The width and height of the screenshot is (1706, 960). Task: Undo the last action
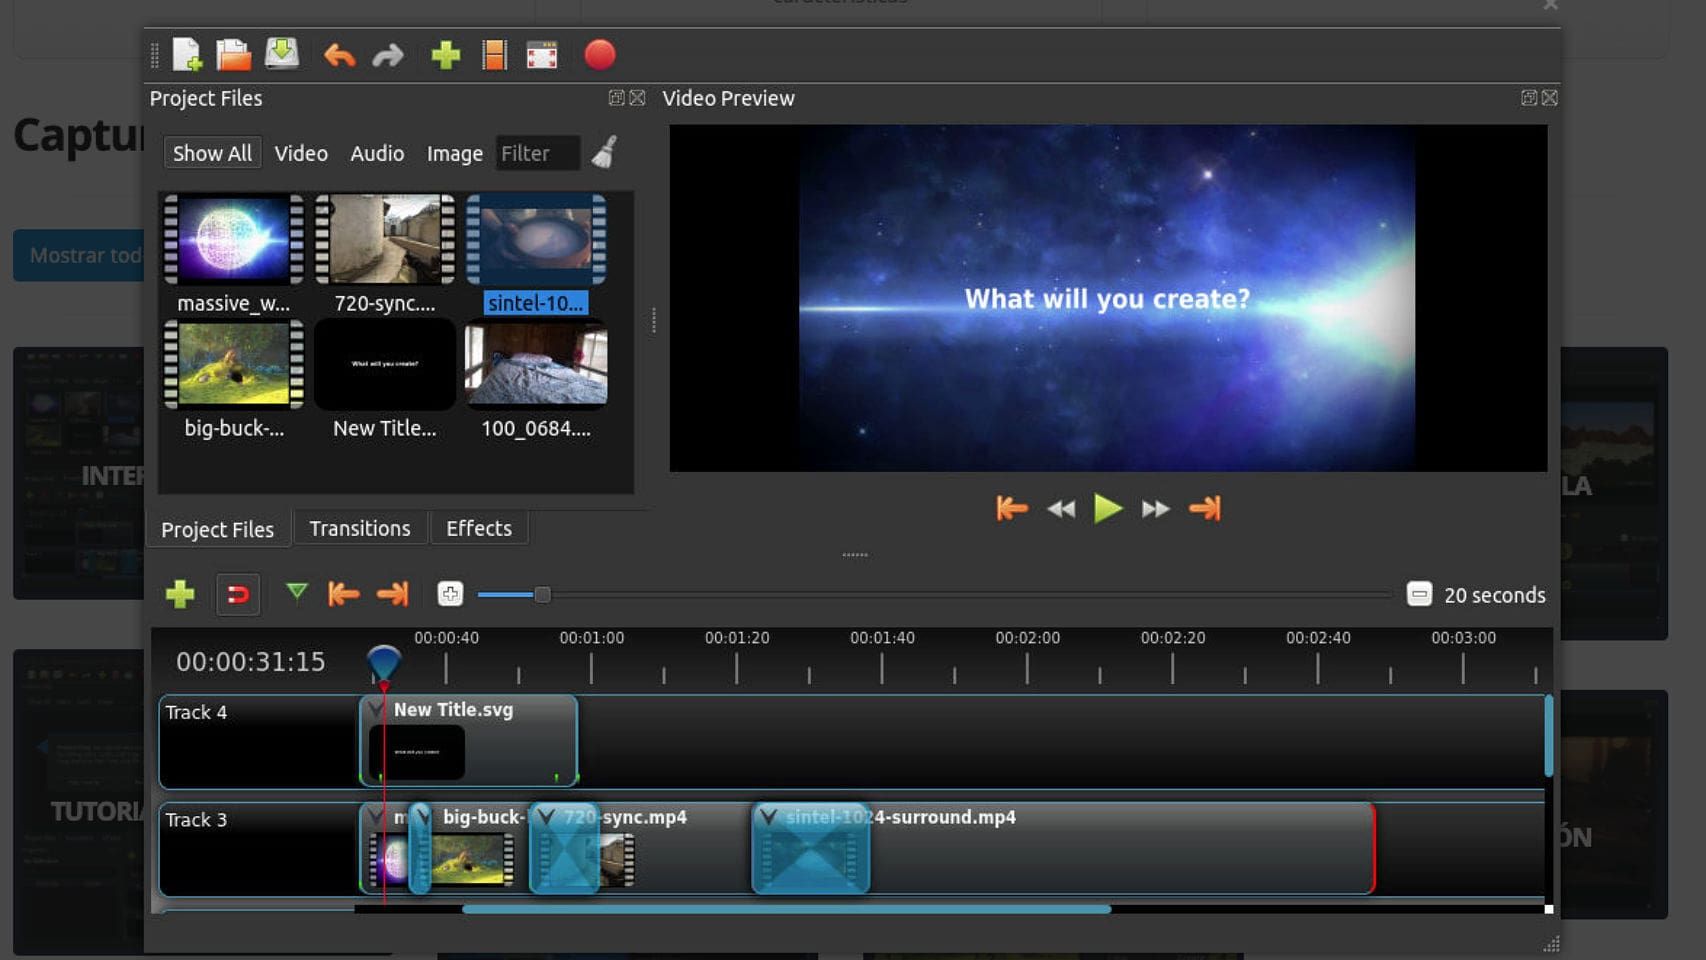[x=339, y=55]
